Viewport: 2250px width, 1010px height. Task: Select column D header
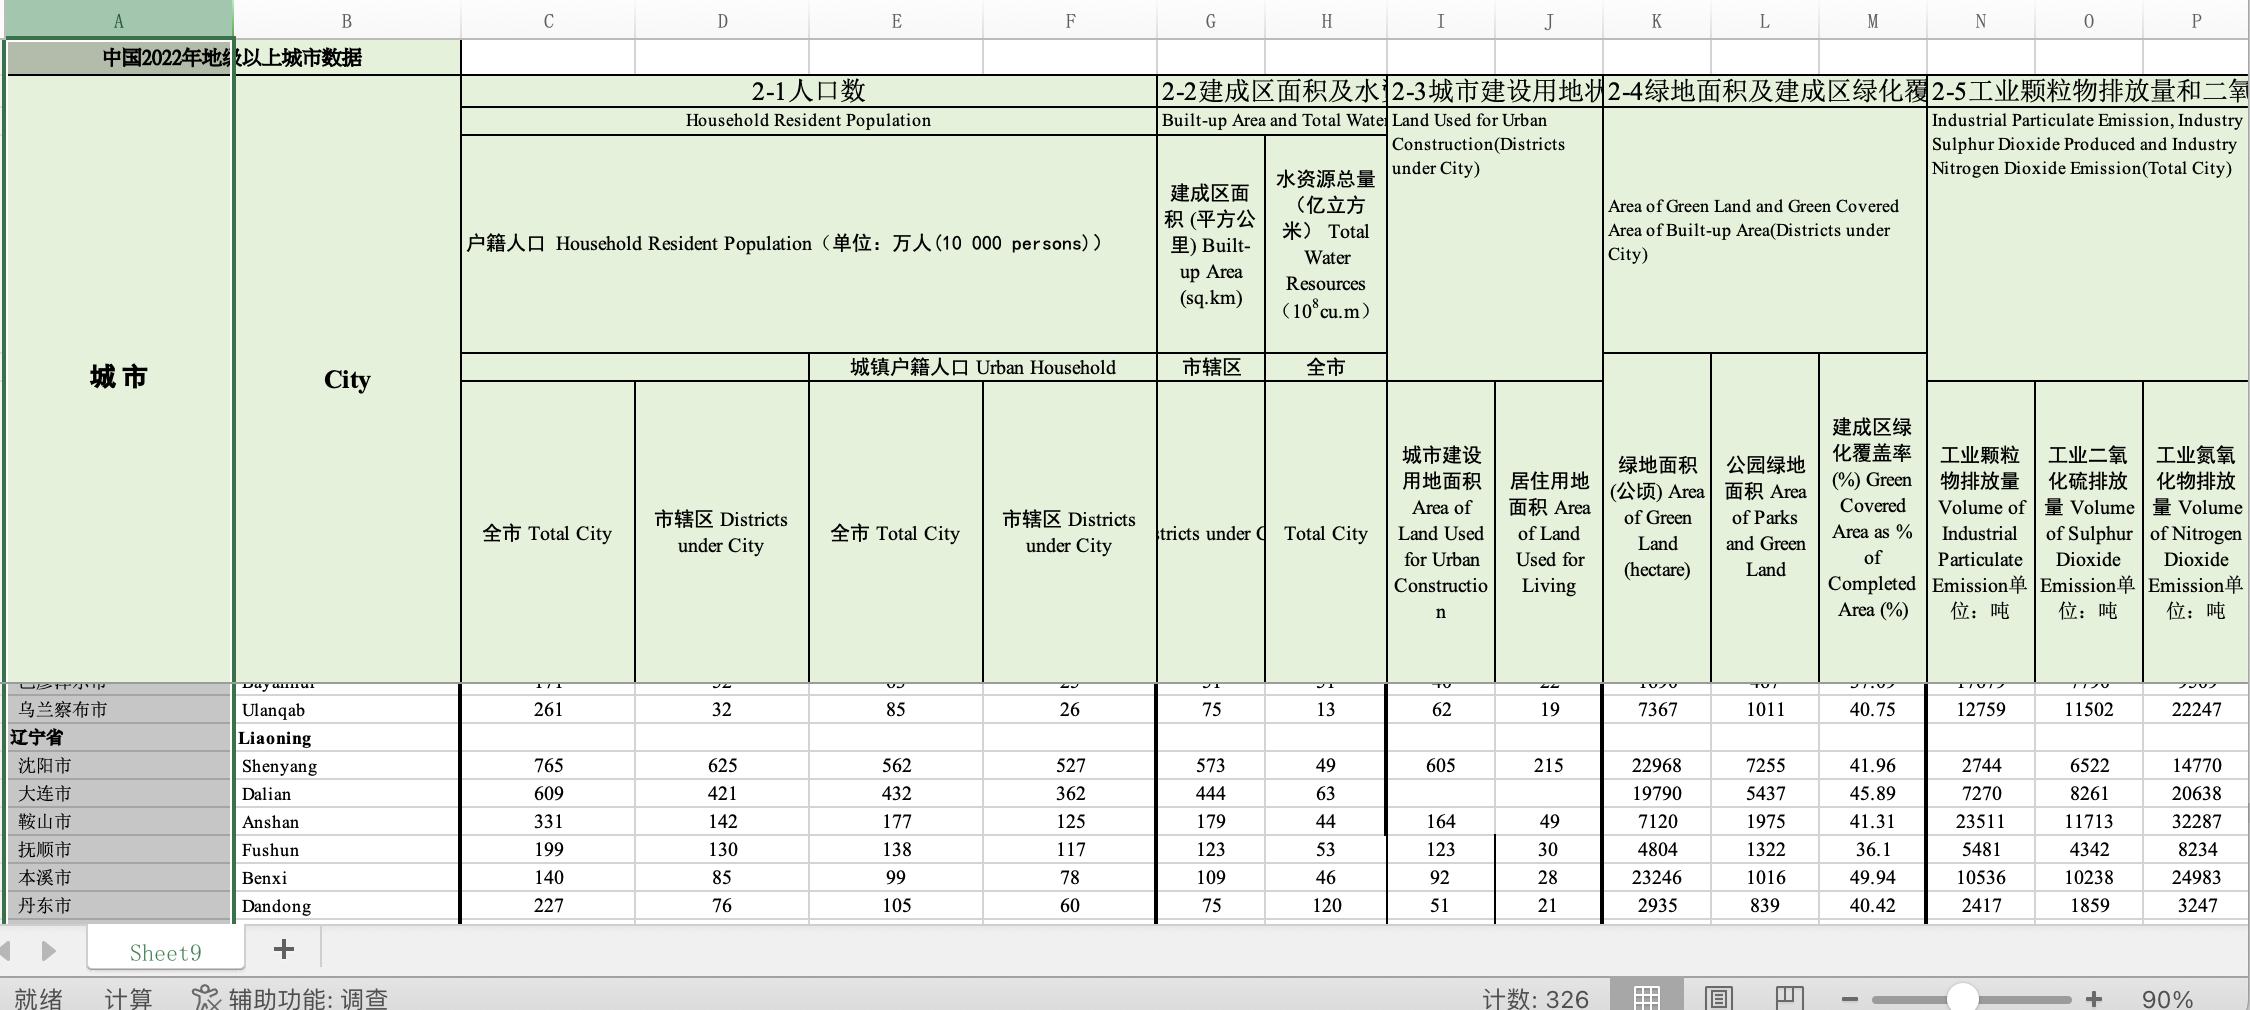tap(722, 20)
